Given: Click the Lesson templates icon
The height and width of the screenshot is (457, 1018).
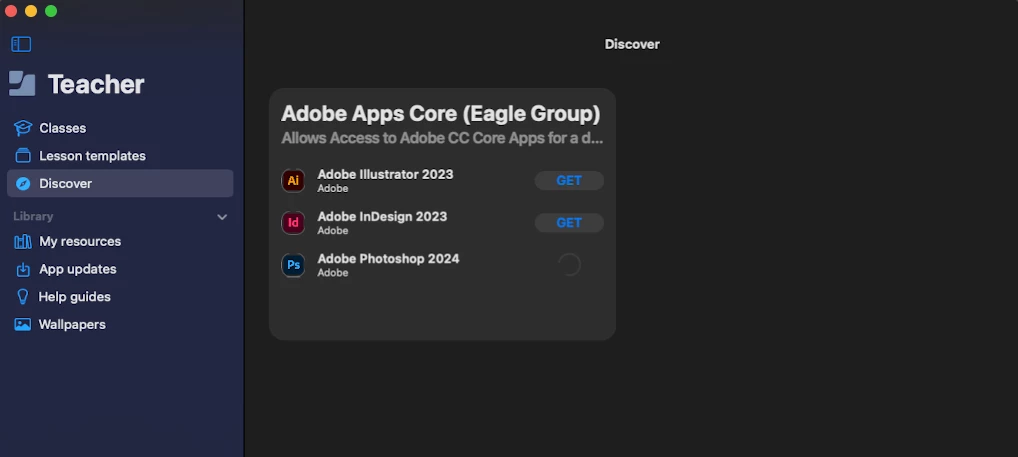Looking at the screenshot, I should (x=23, y=156).
